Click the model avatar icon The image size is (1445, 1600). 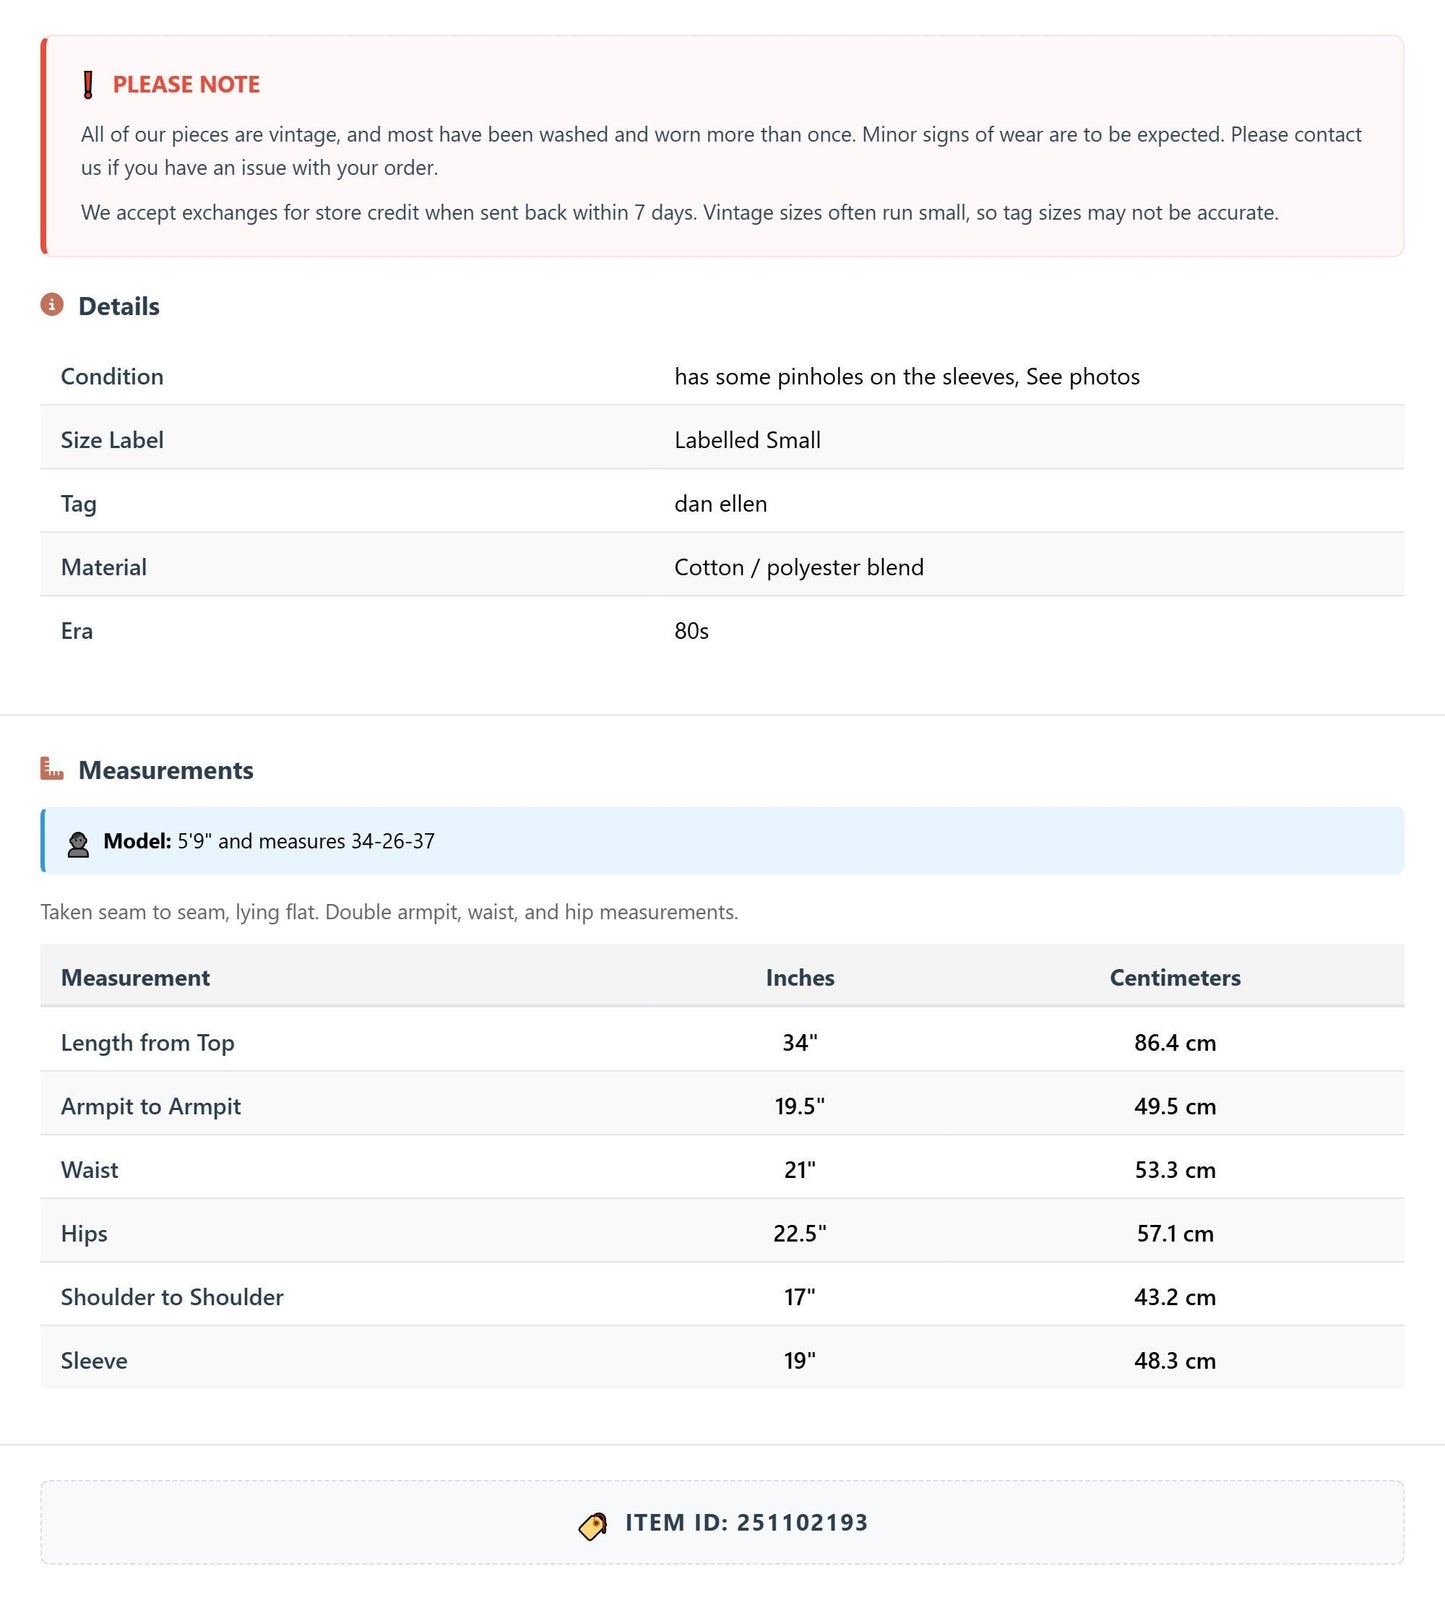(x=78, y=843)
